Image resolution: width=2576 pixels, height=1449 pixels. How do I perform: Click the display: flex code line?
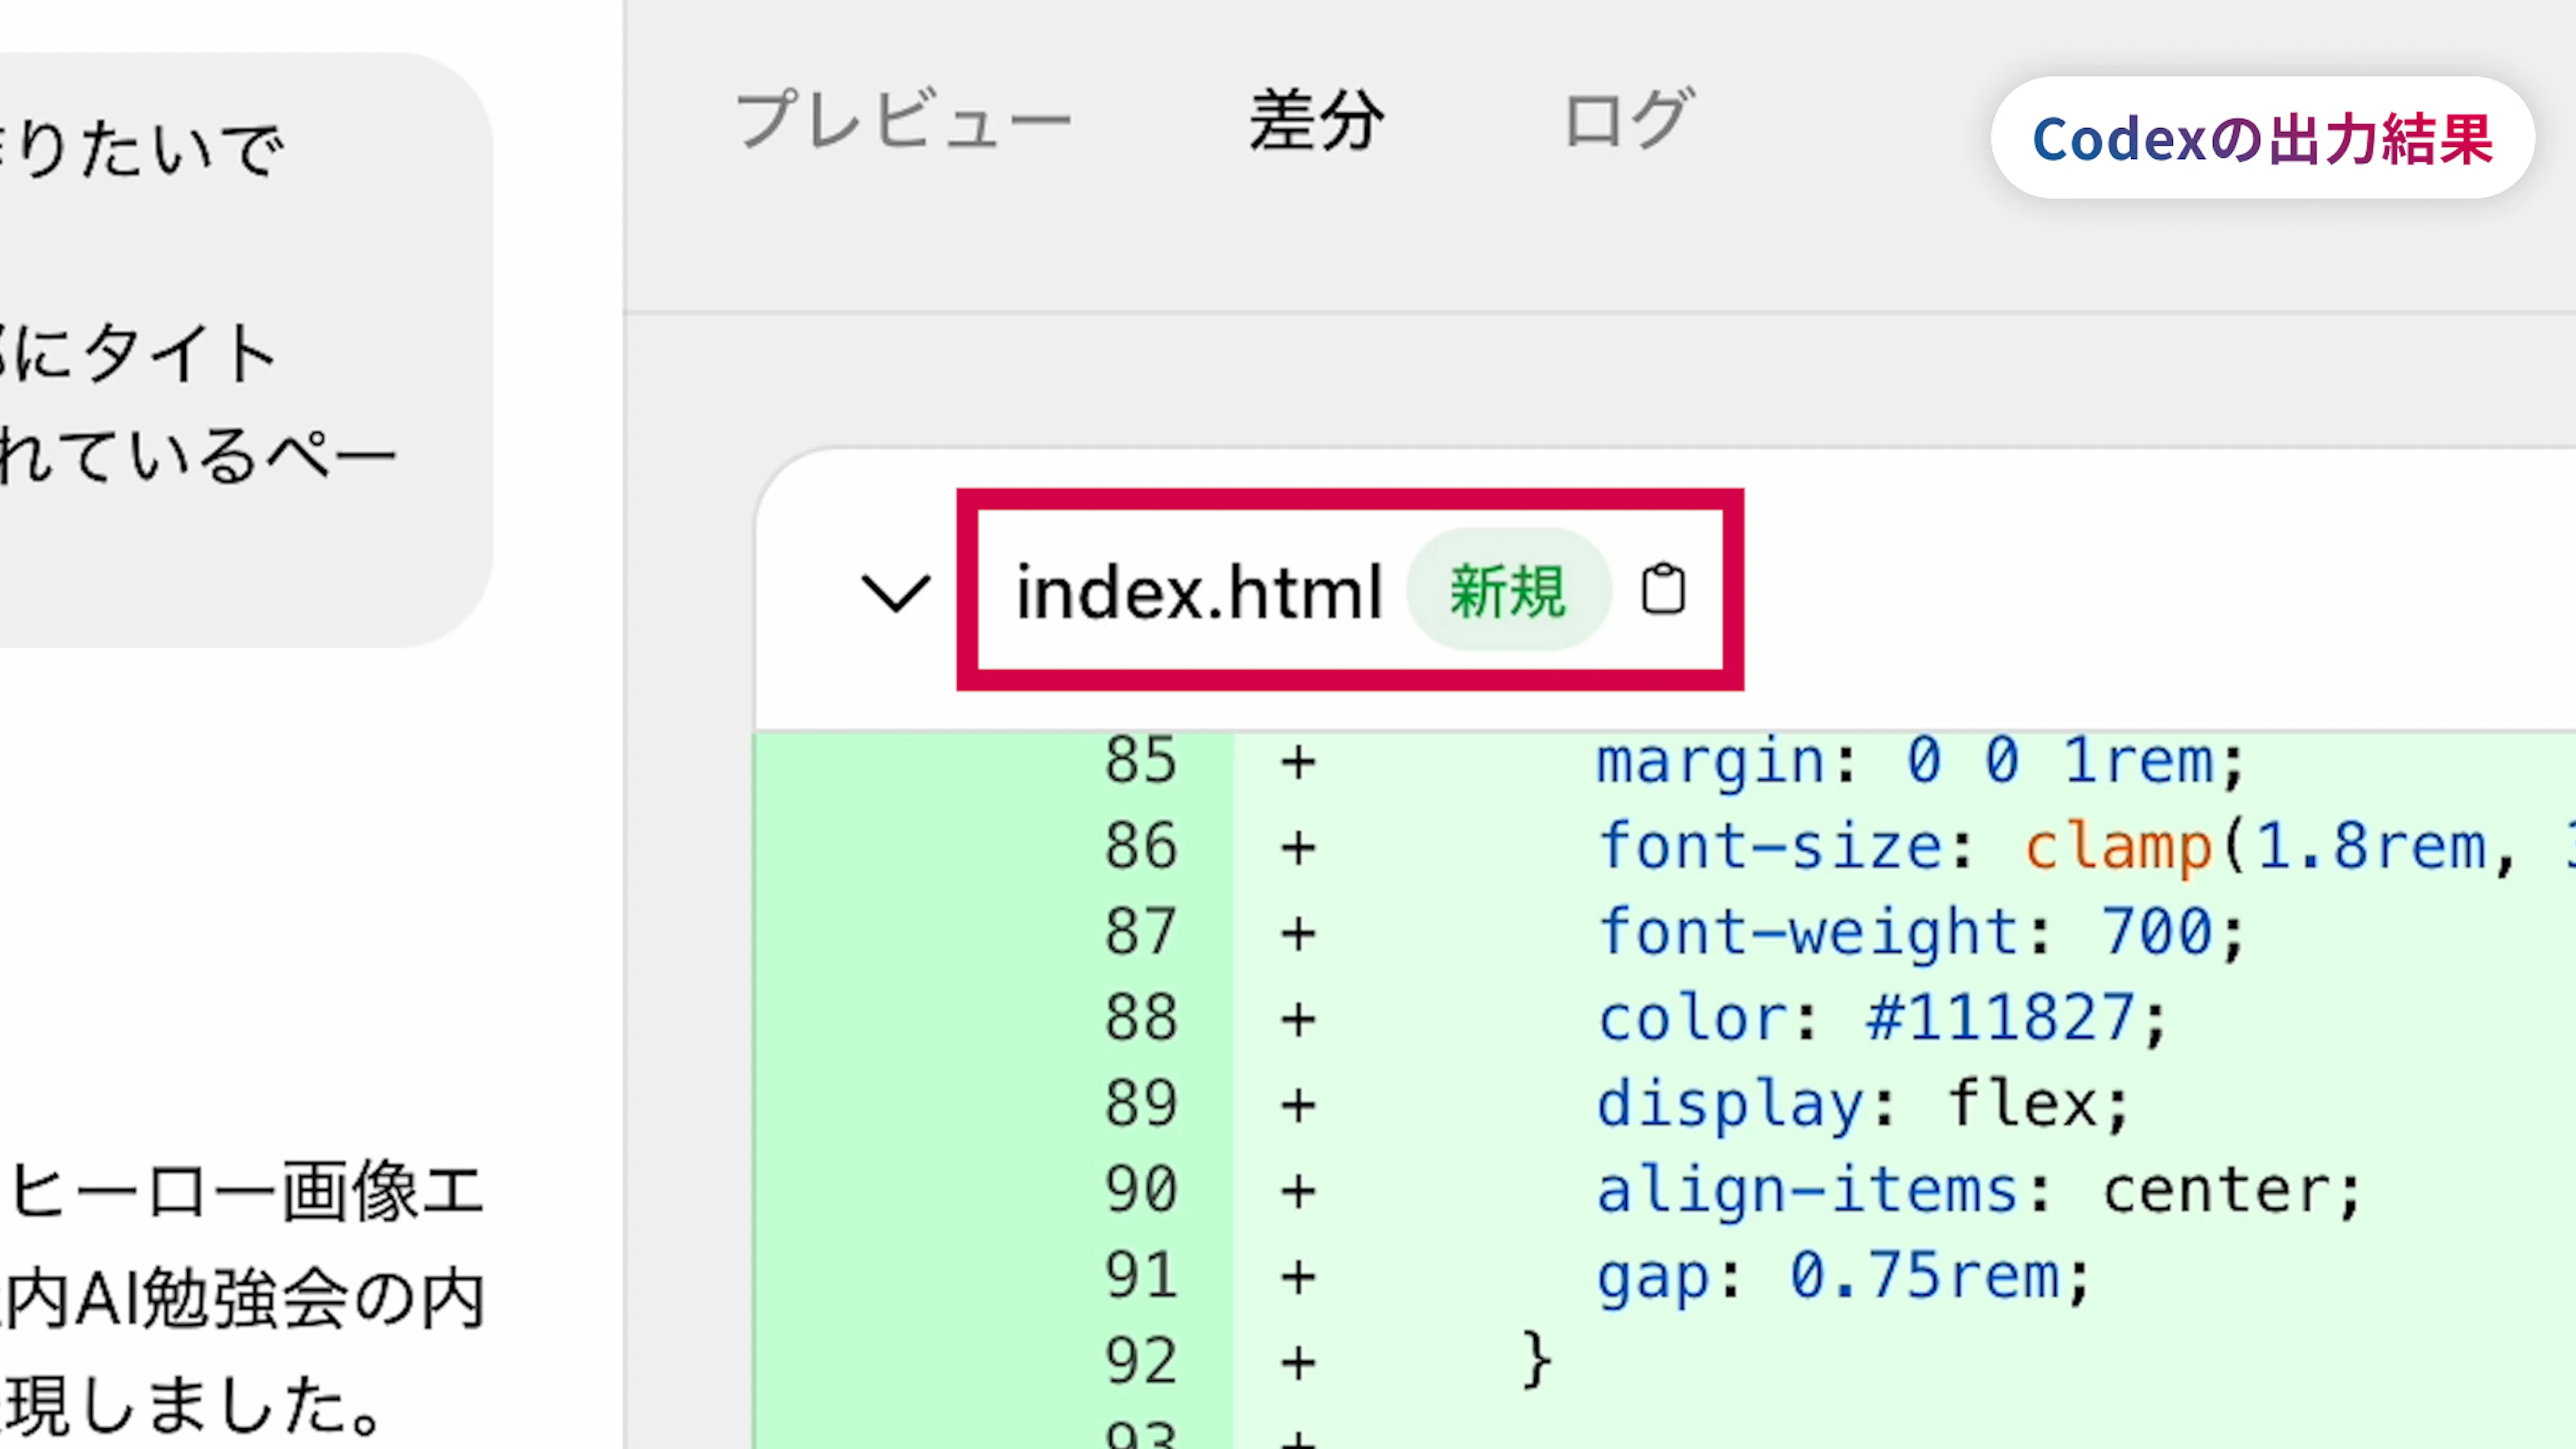(x=1862, y=1104)
